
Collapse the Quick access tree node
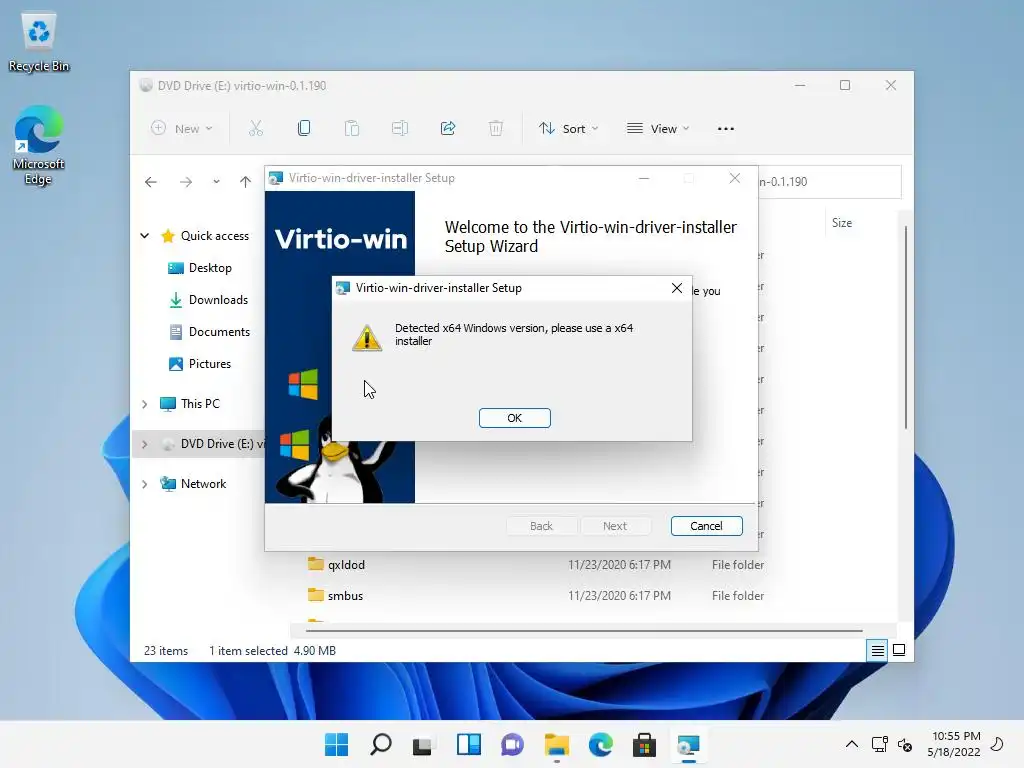144,236
